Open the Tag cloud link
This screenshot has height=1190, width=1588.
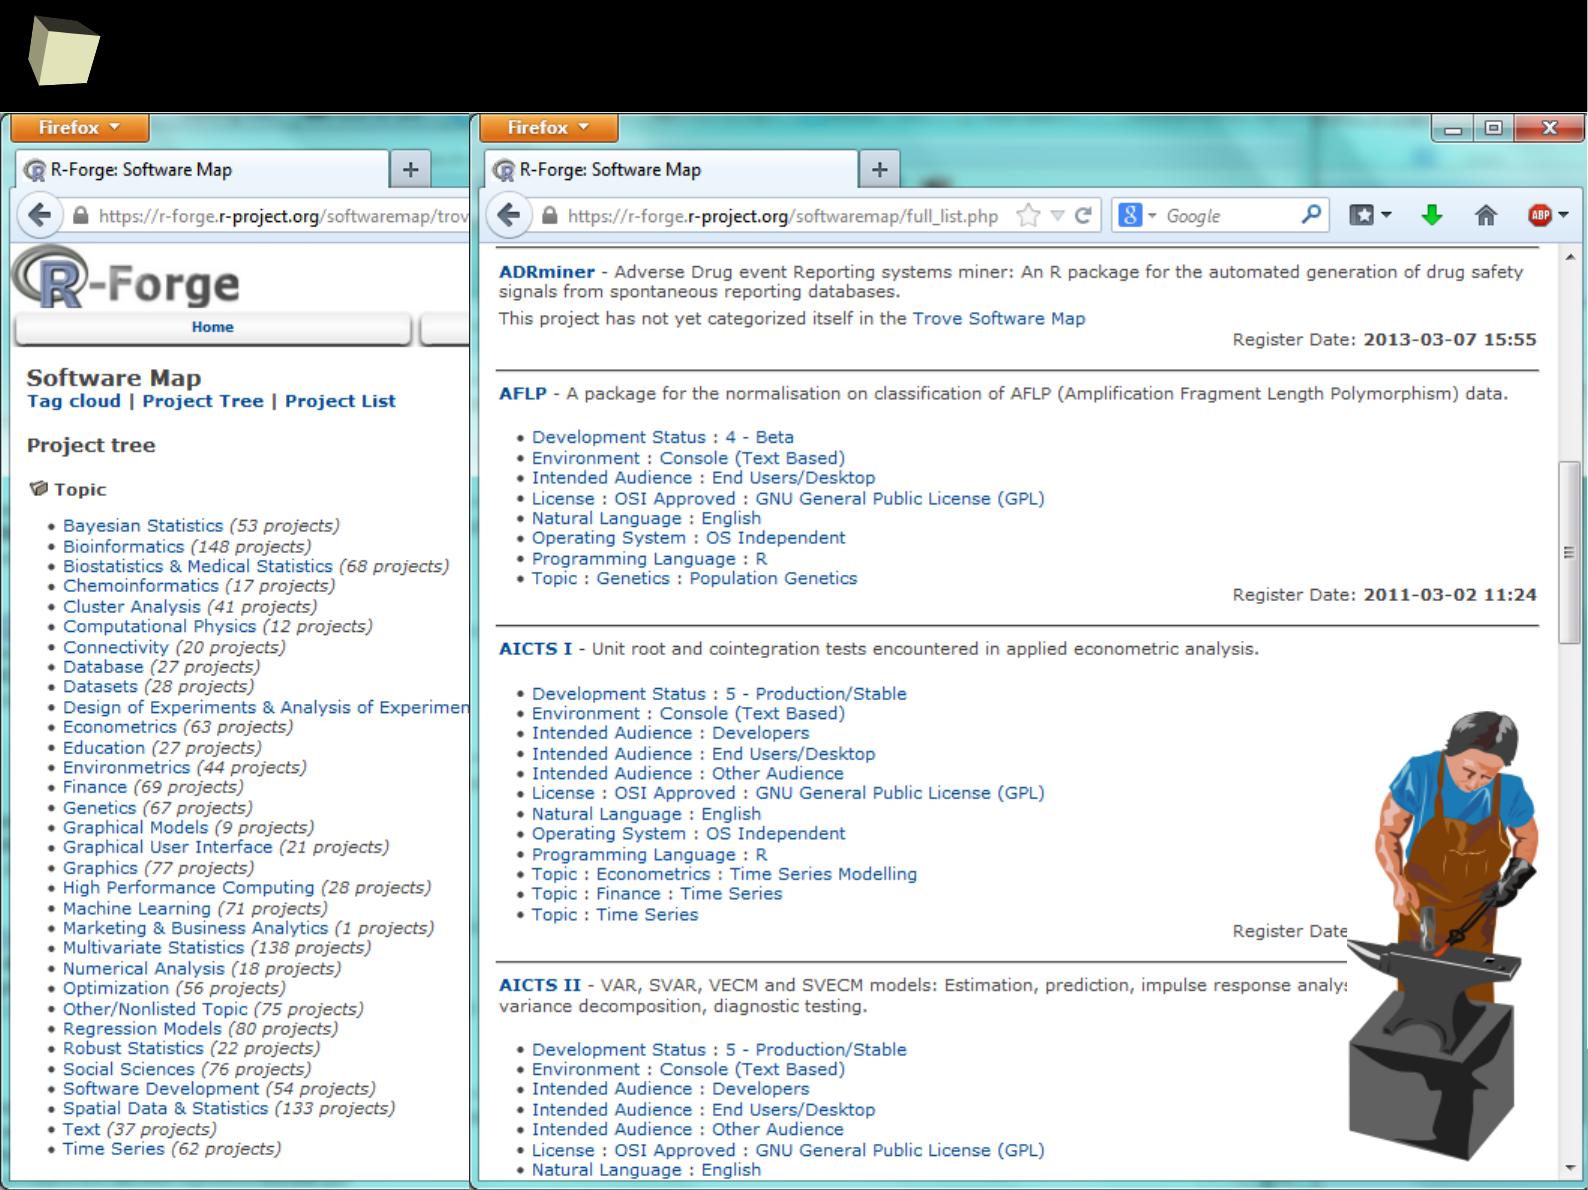click(73, 401)
